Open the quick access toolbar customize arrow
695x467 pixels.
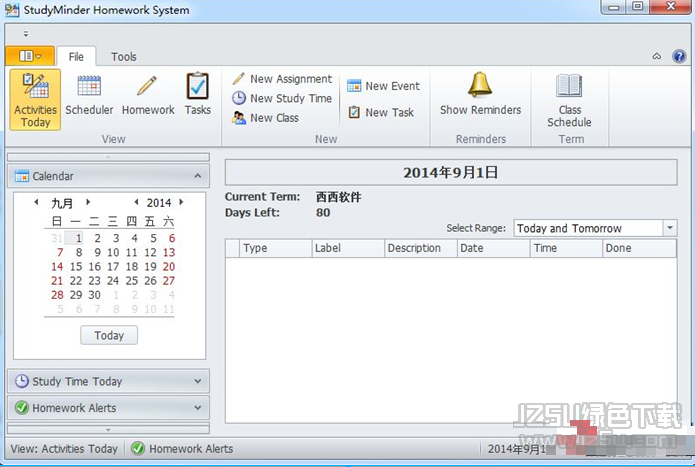[26, 34]
